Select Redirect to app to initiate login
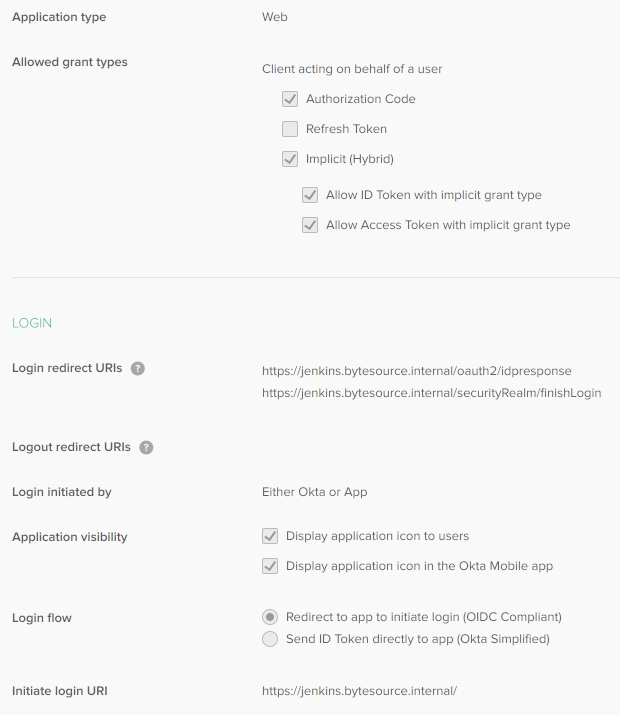 pyautogui.click(x=270, y=617)
